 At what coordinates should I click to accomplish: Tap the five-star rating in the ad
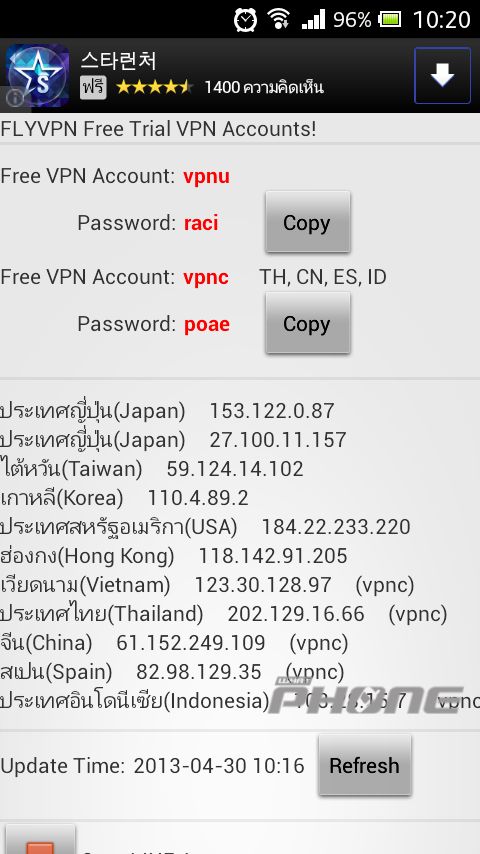154,87
